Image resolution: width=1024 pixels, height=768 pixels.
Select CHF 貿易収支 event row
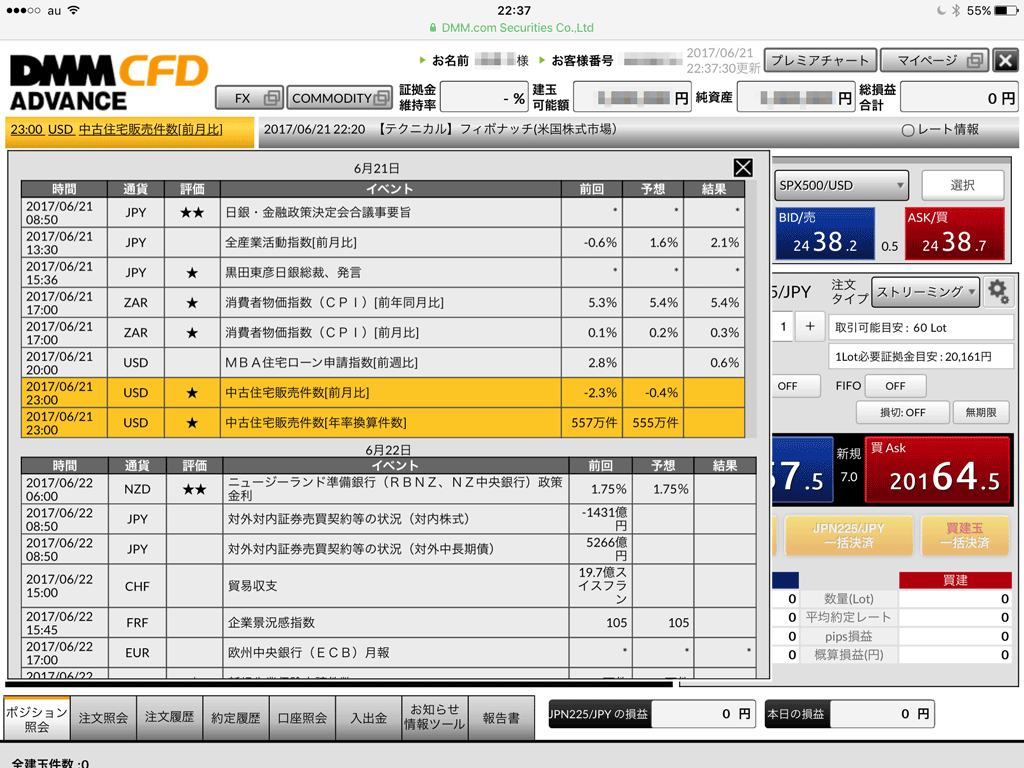point(389,586)
